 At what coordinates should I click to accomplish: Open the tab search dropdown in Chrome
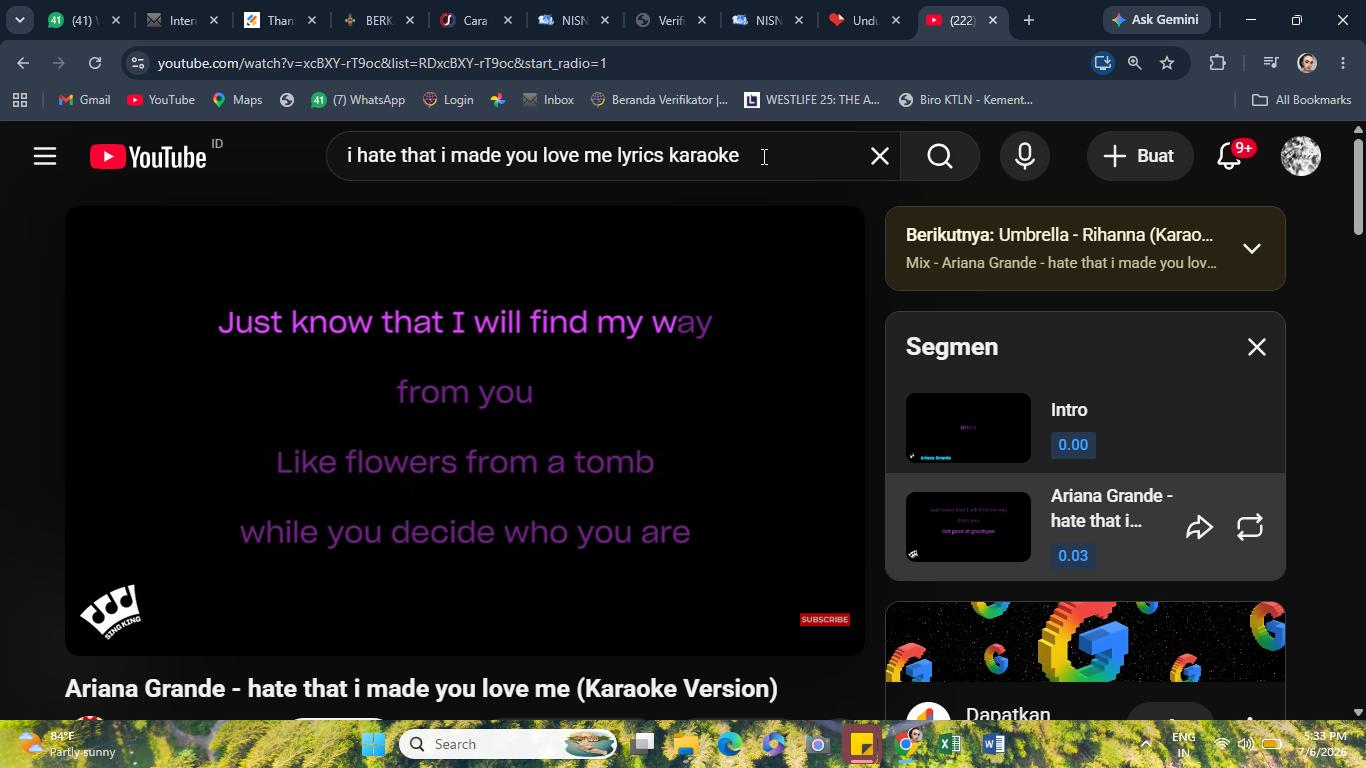pos(19,20)
